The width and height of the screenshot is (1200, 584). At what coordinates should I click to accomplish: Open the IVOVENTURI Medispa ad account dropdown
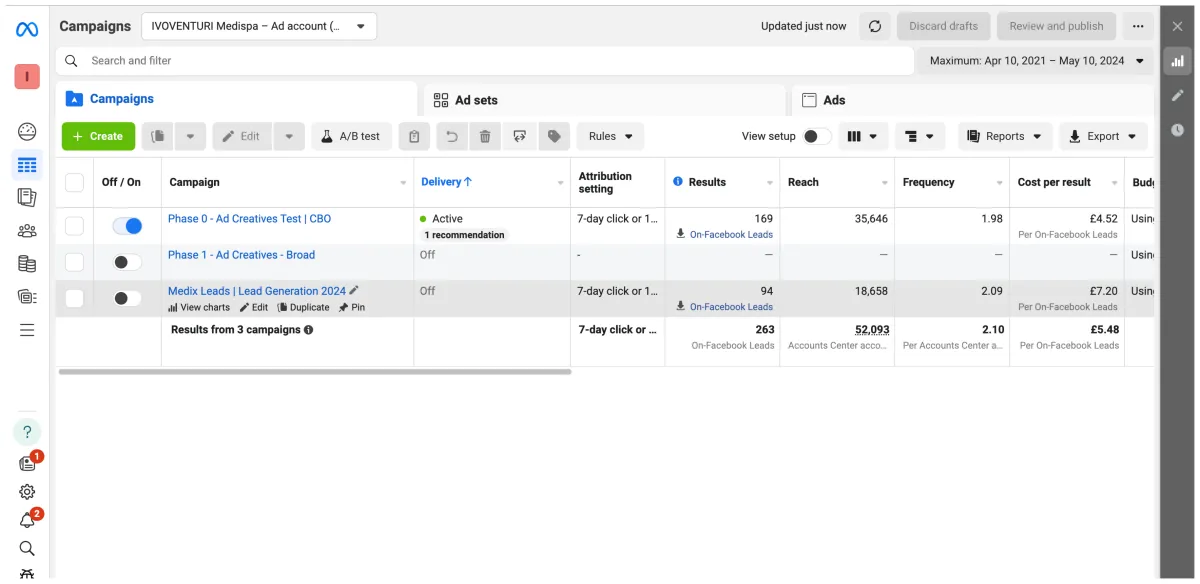pyautogui.click(x=259, y=26)
